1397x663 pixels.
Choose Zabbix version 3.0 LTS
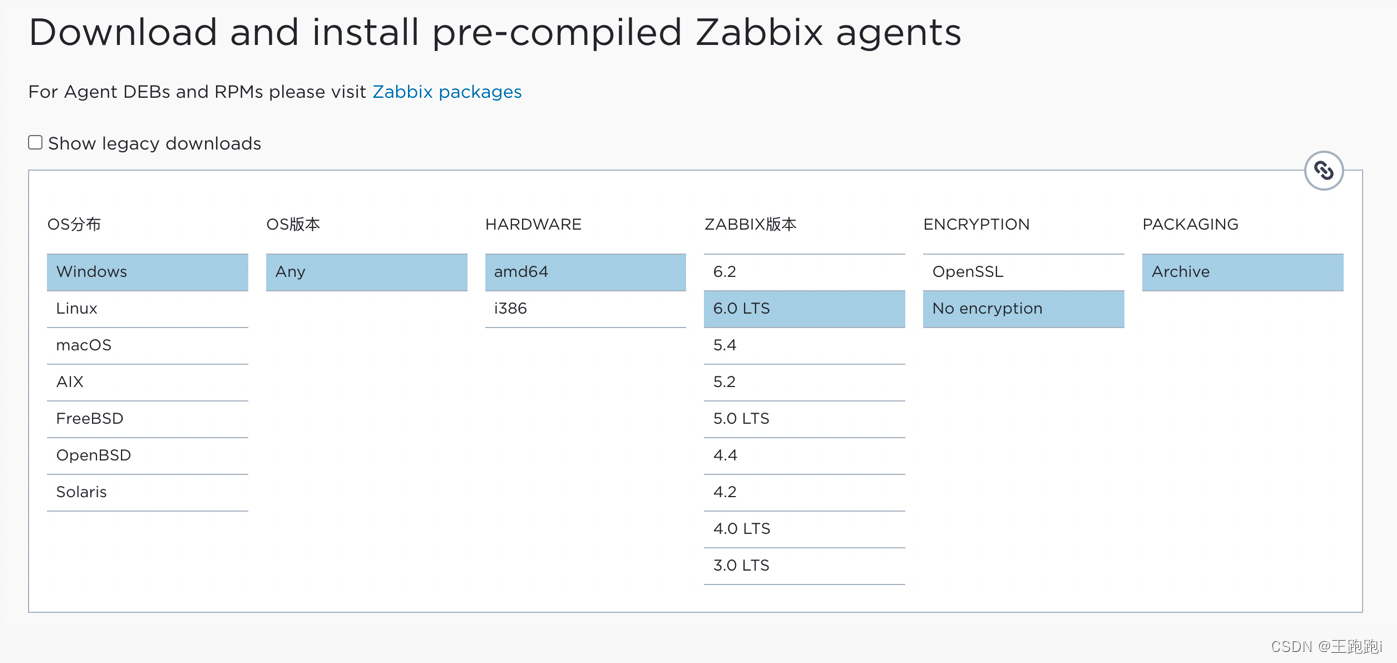coord(804,565)
